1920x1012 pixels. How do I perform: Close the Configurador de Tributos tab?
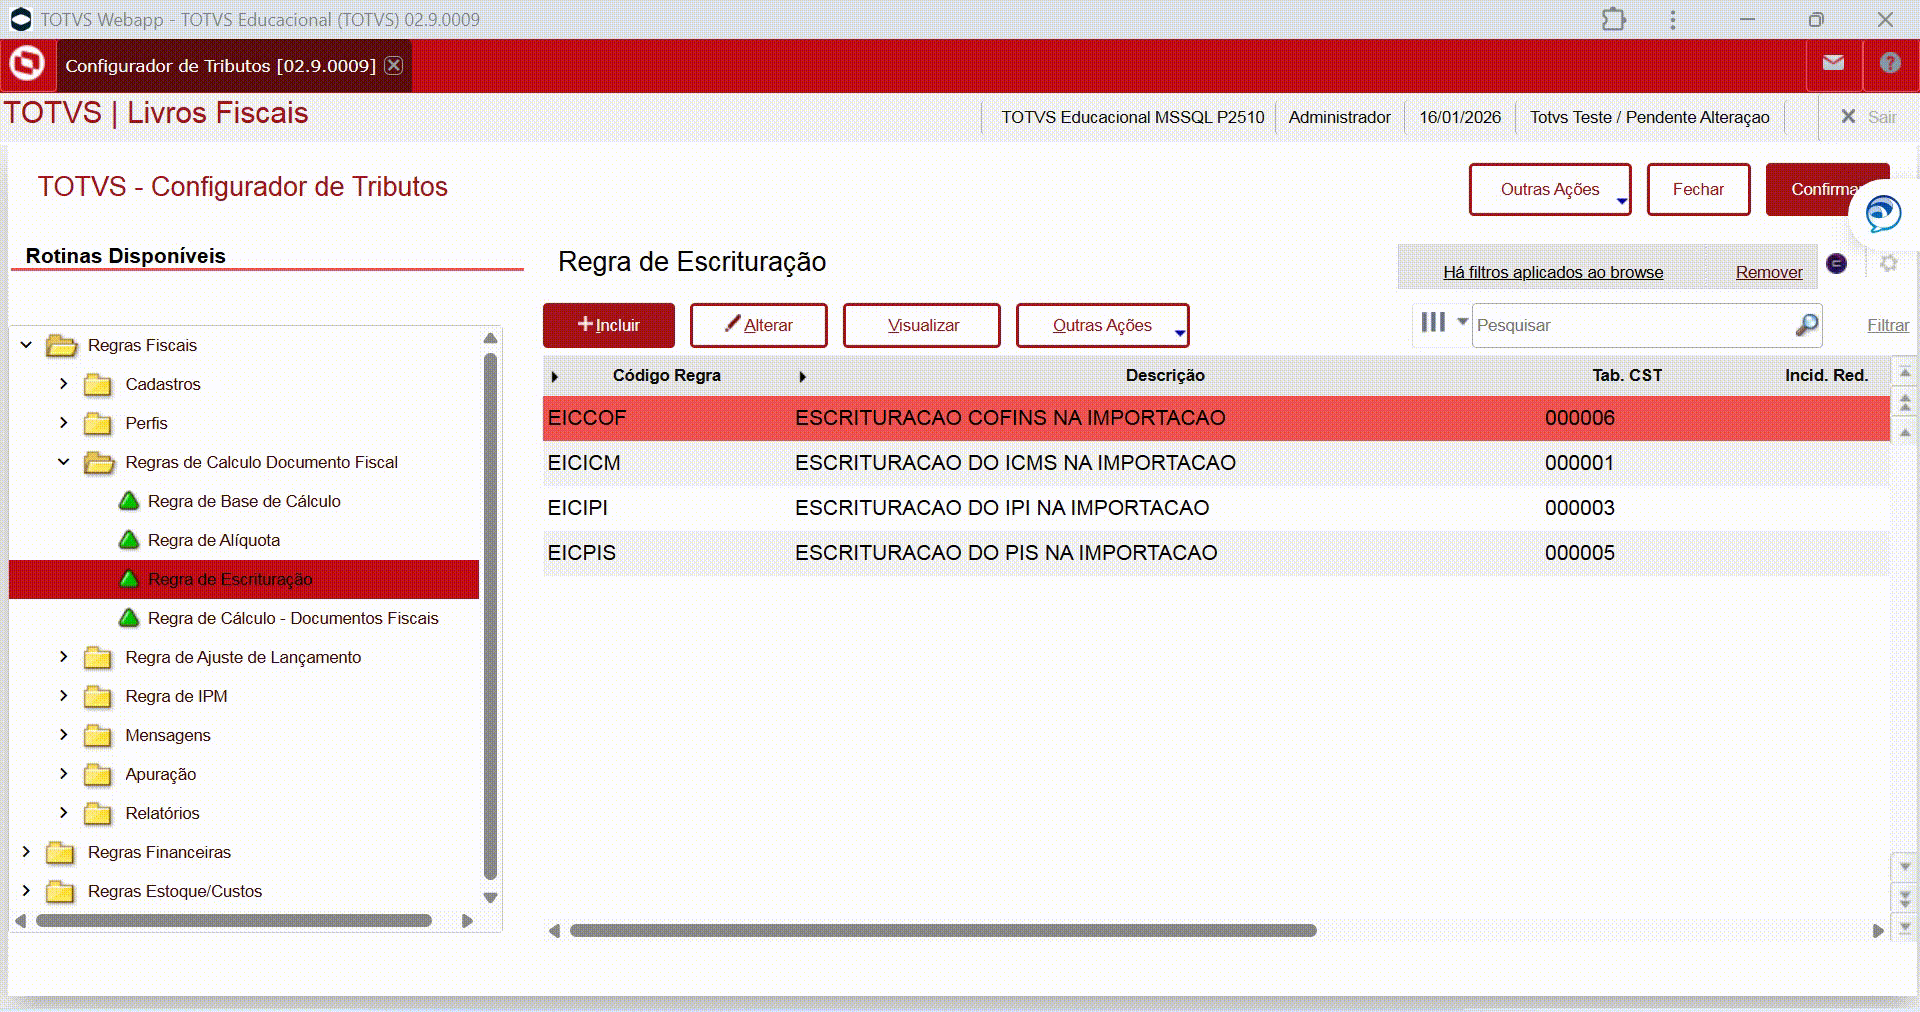(x=394, y=65)
